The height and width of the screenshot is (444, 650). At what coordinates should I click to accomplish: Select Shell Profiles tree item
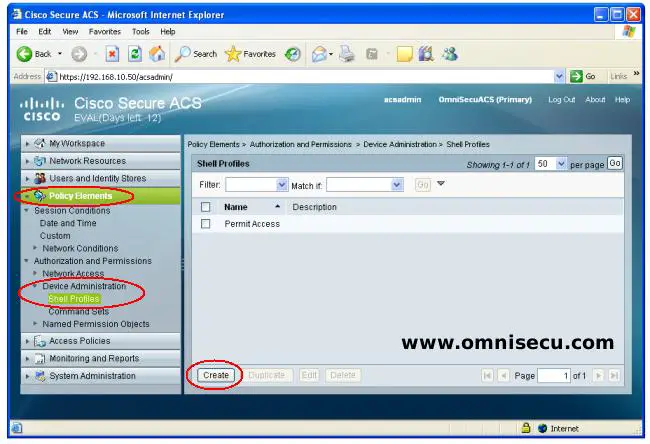pos(74,298)
